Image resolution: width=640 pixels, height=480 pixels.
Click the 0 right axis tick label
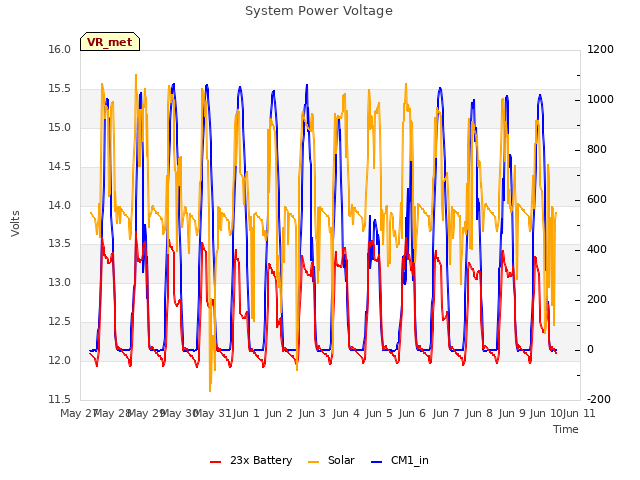point(590,349)
